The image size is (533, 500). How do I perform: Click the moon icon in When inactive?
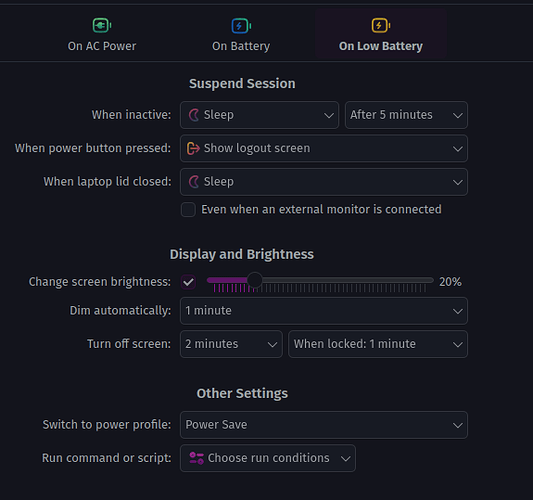coord(194,115)
